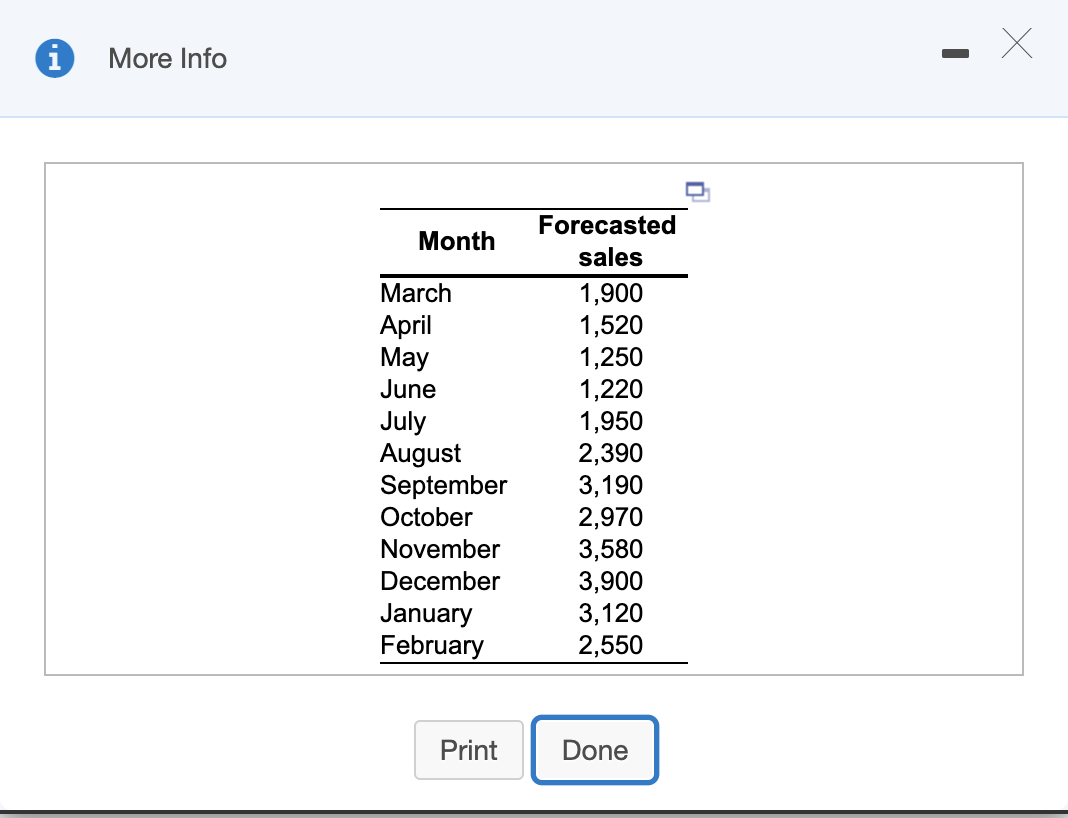Click the minimize dash icon

click(955, 53)
